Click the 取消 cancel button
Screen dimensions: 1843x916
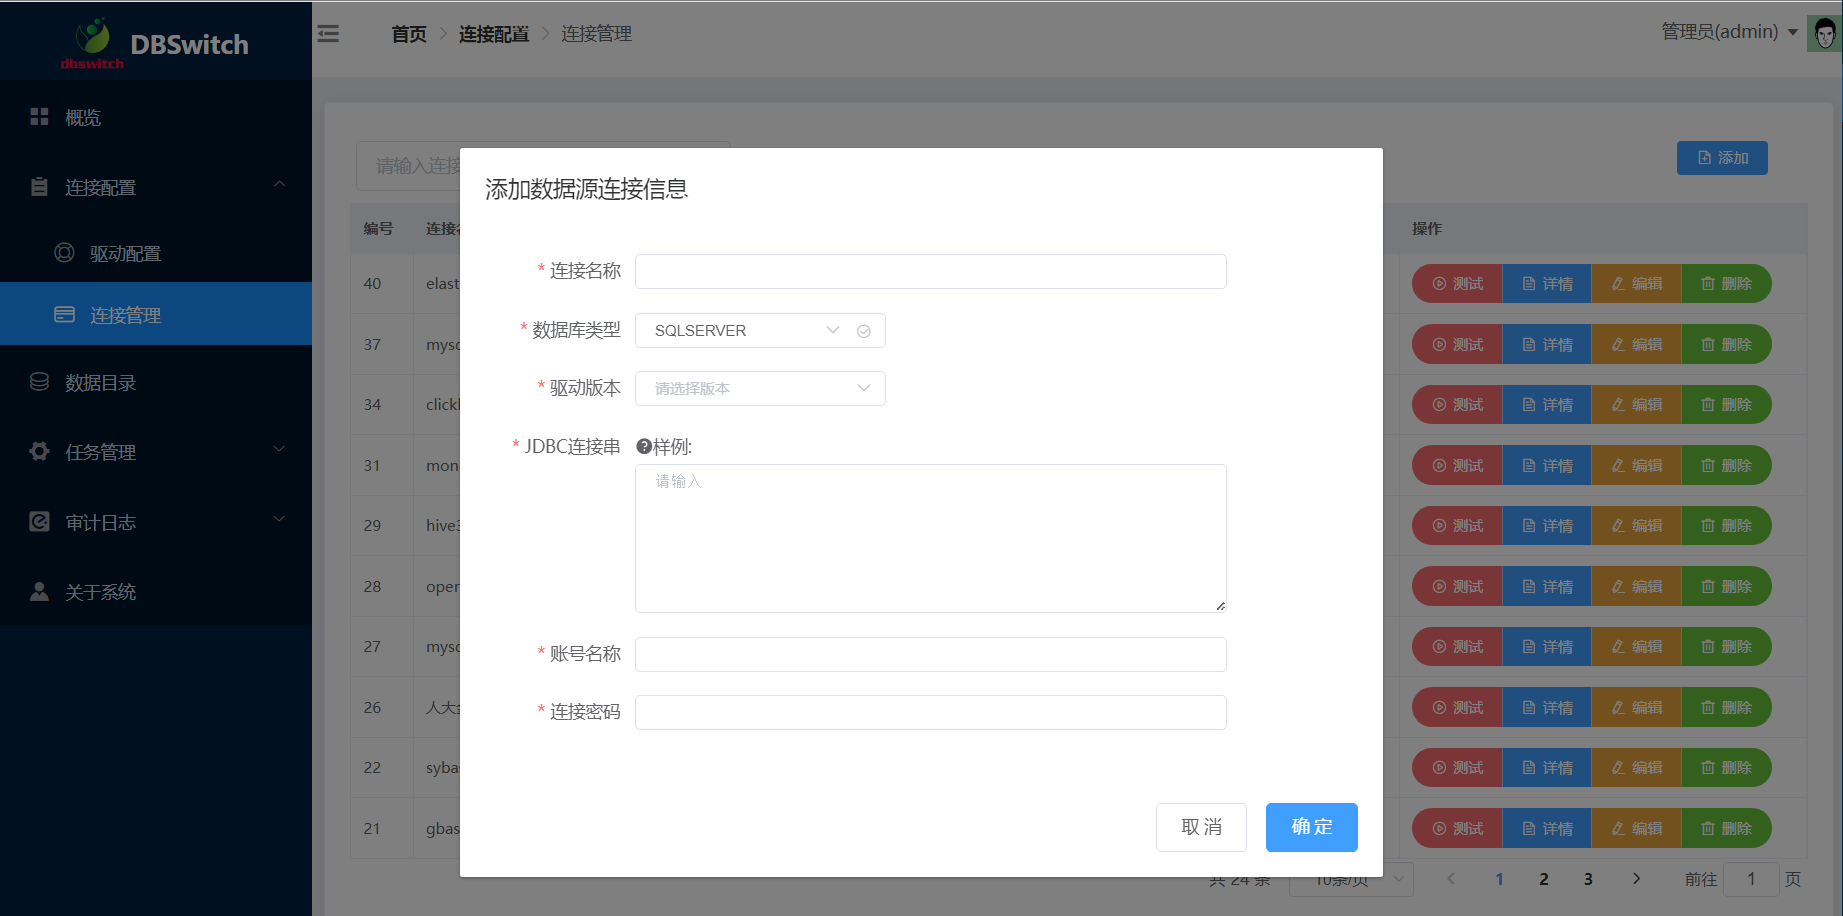pyautogui.click(x=1201, y=827)
